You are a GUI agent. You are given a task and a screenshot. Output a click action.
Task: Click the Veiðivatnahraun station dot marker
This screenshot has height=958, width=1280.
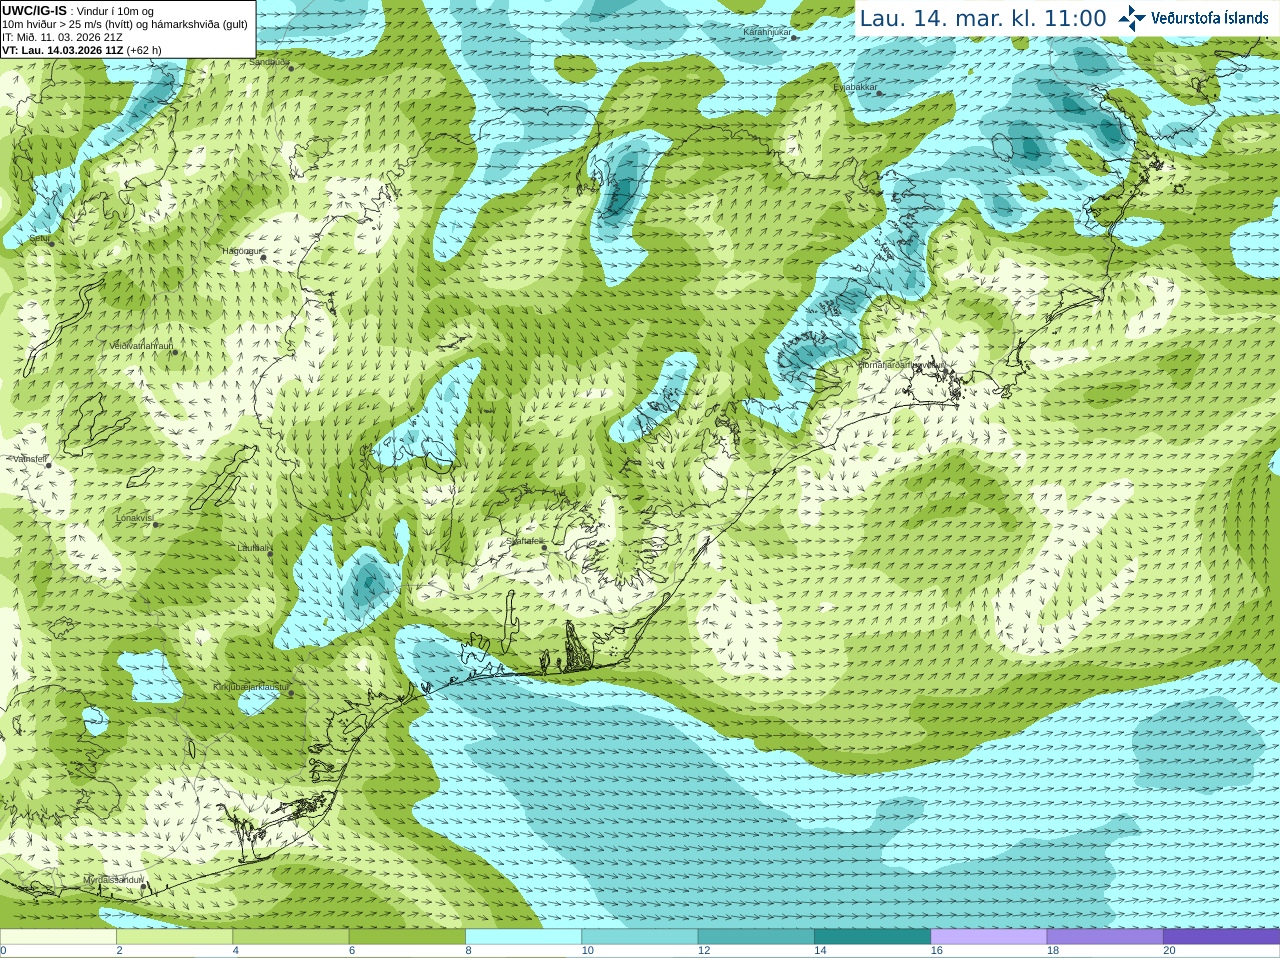pos(174,352)
